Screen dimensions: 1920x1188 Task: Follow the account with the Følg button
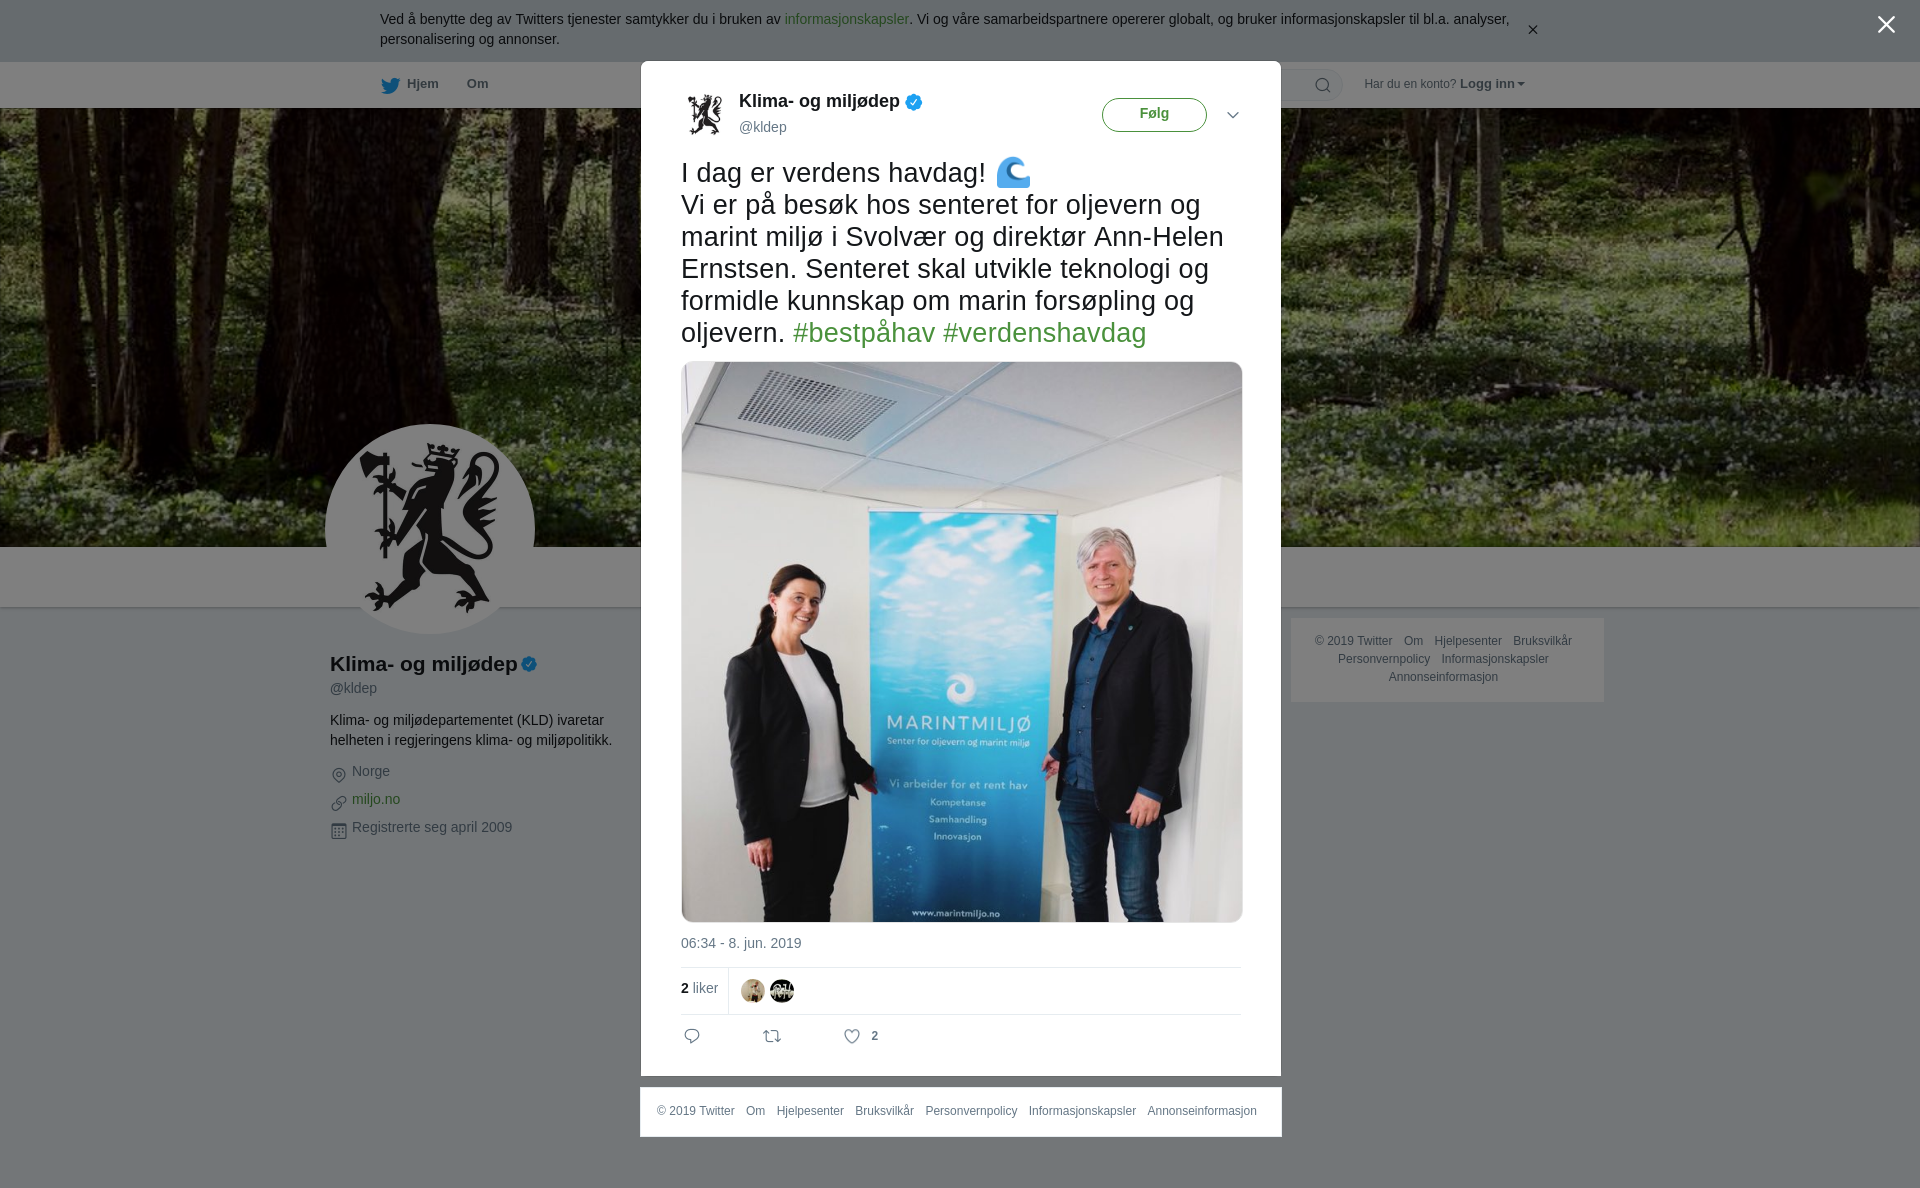click(x=1154, y=115)
